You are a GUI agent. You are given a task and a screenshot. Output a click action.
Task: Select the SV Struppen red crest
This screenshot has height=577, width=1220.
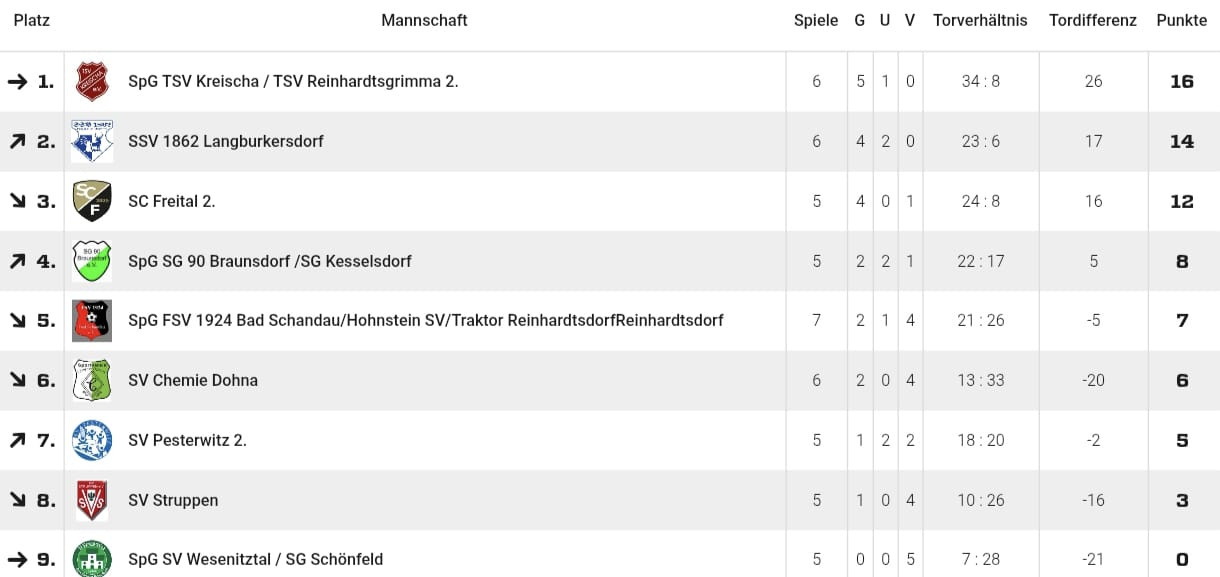[x=92, y=500]
